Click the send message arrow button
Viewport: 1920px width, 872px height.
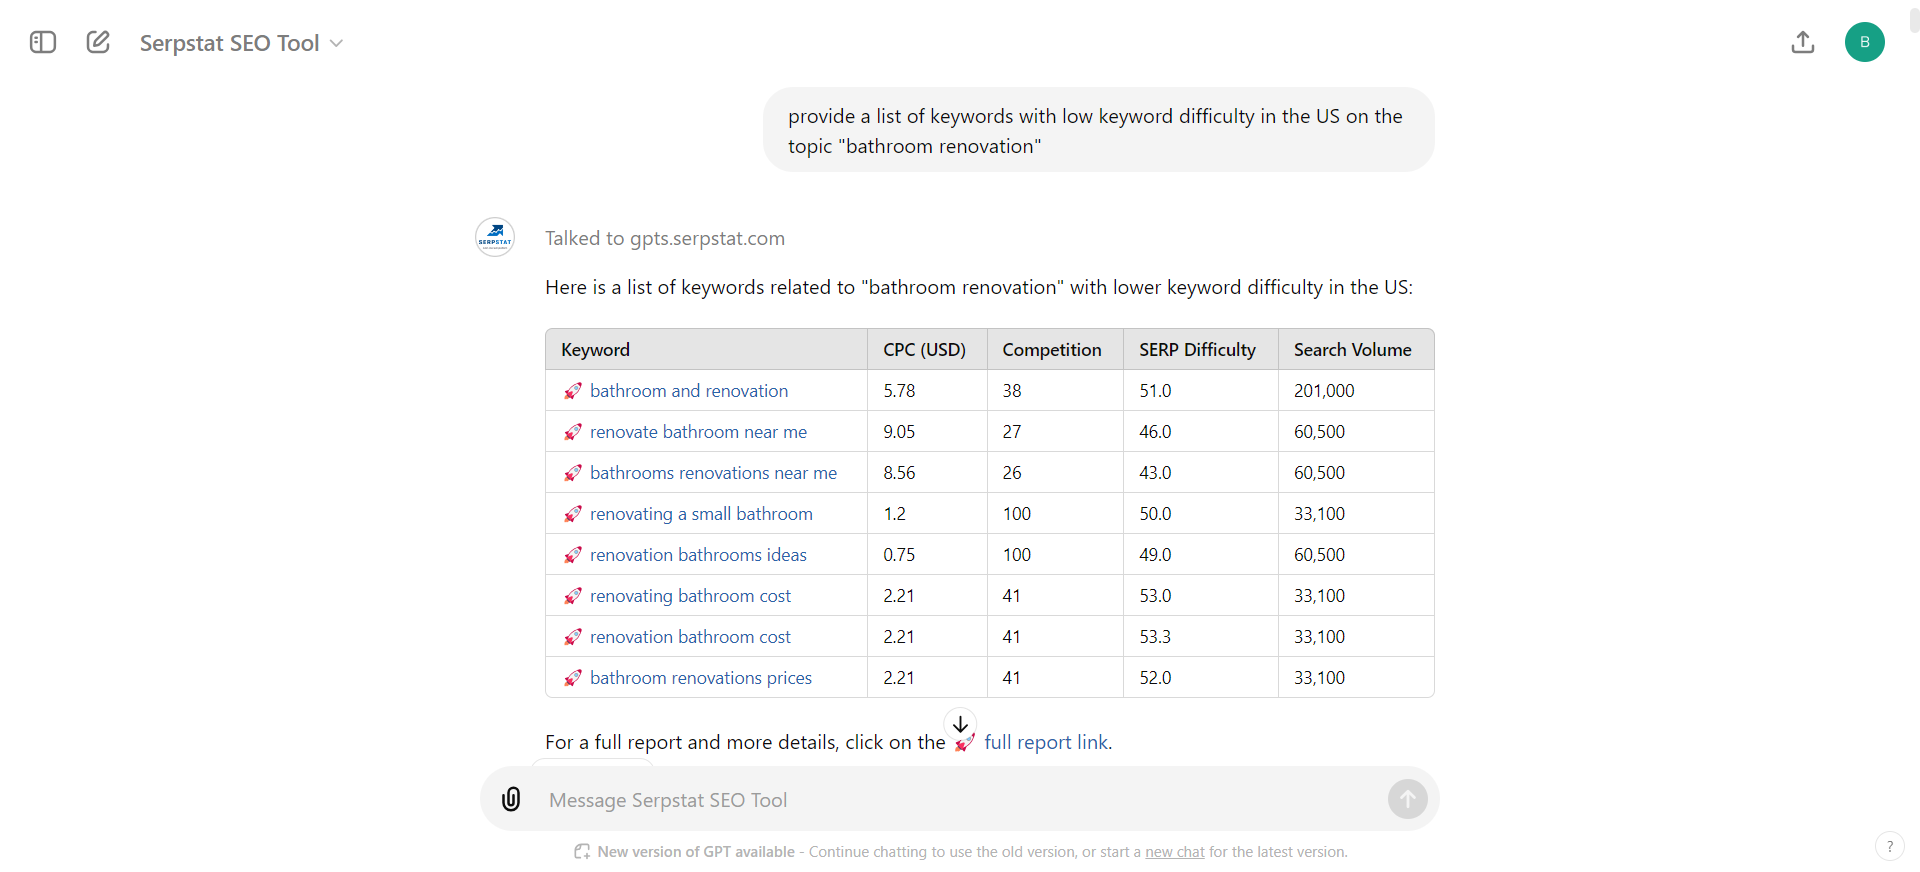point(1408,799)
